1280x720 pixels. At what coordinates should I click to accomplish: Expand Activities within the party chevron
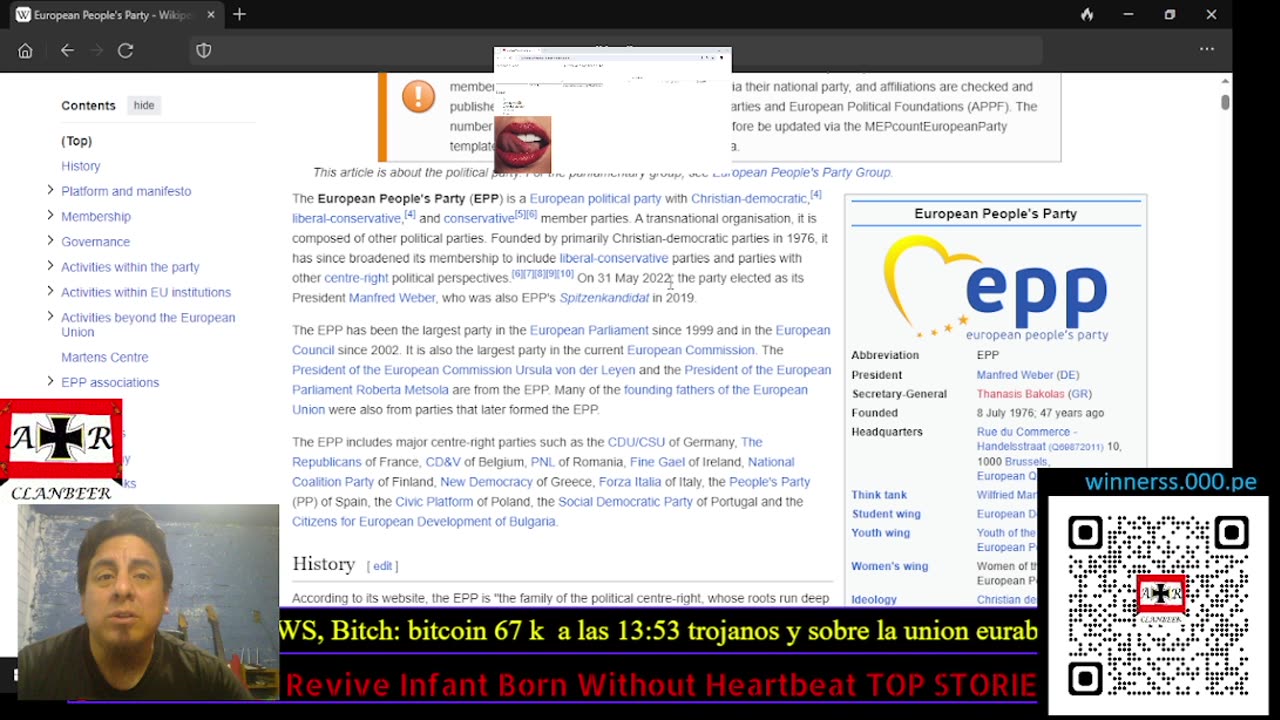pos(50,266)
